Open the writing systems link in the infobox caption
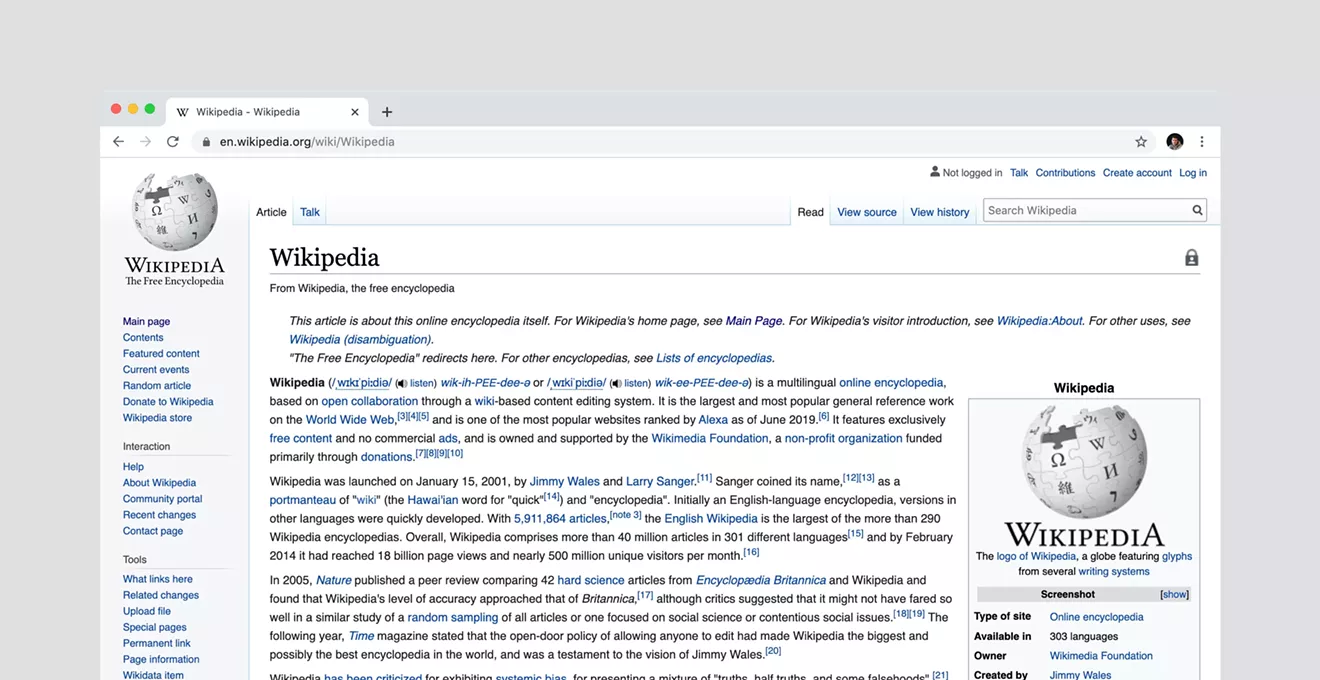The image size is (1320, 680). coord(1114,572)
